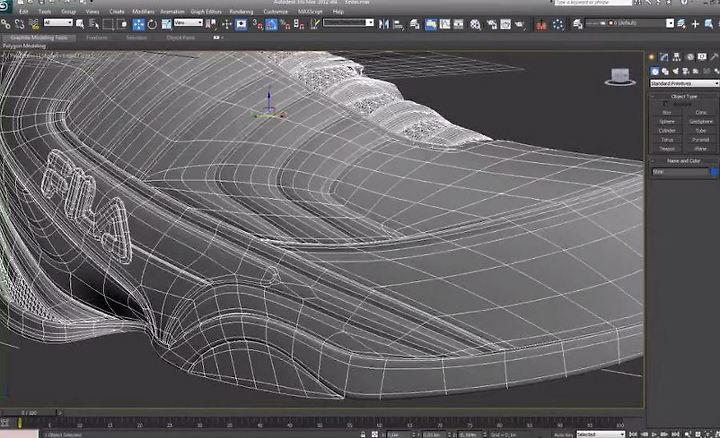Open the Create panel tab
This screenshot has height=438, width=720.
tap(652, 57)
